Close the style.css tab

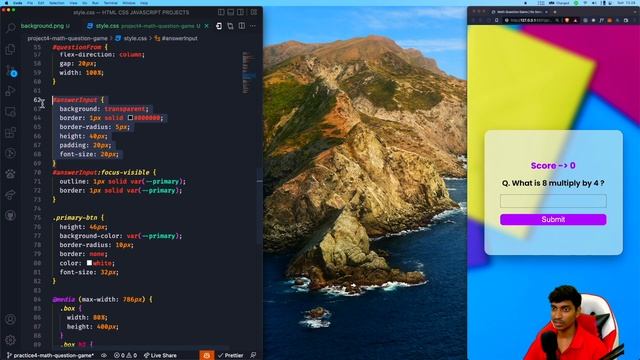[207, 26]
